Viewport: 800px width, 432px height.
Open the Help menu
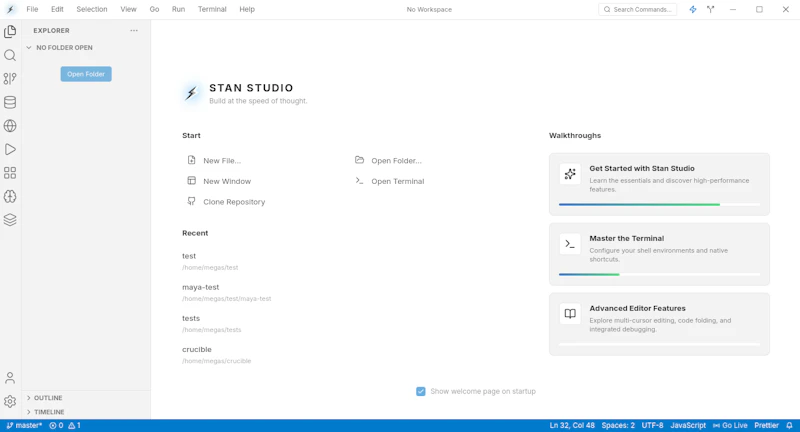[247, 9]
